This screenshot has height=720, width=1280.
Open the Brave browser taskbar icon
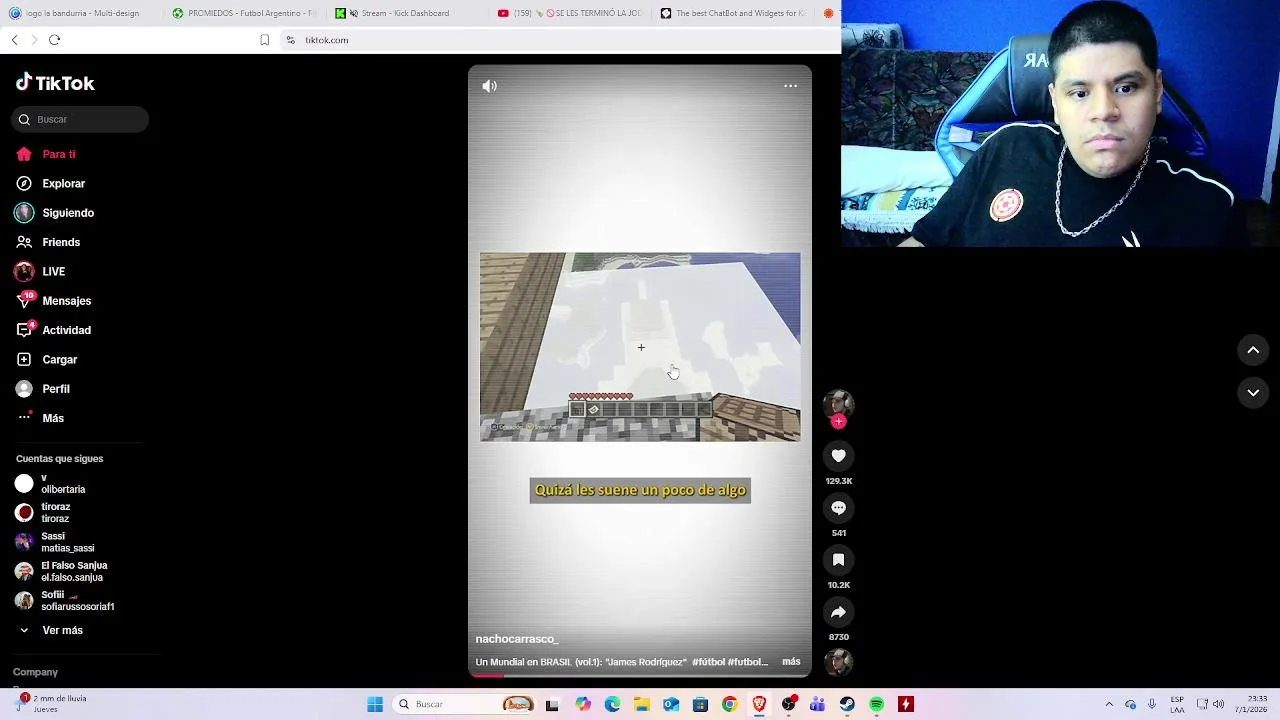tap(759, 704)
